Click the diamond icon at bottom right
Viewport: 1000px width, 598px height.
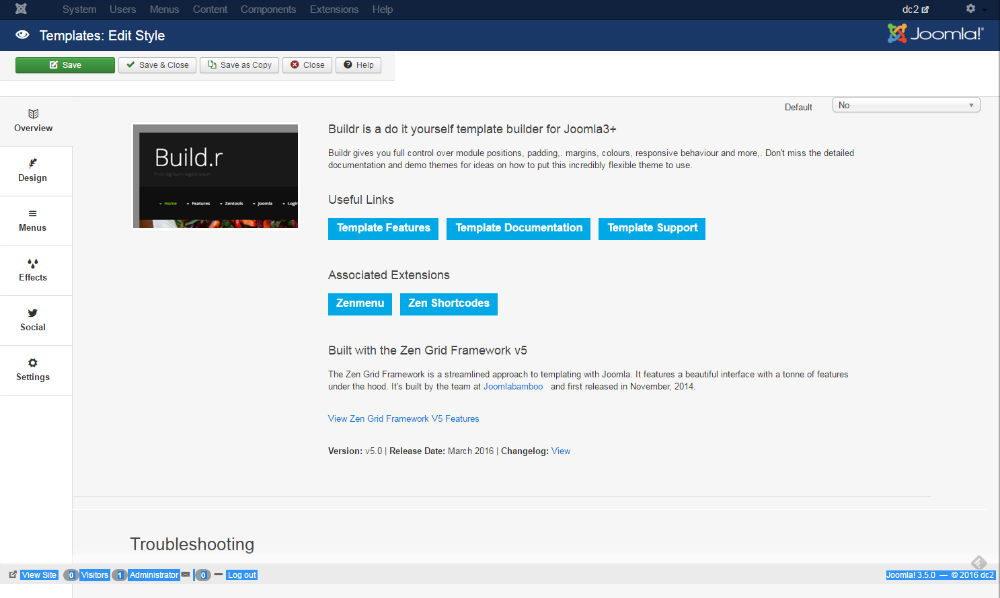(x=979, y=562)
